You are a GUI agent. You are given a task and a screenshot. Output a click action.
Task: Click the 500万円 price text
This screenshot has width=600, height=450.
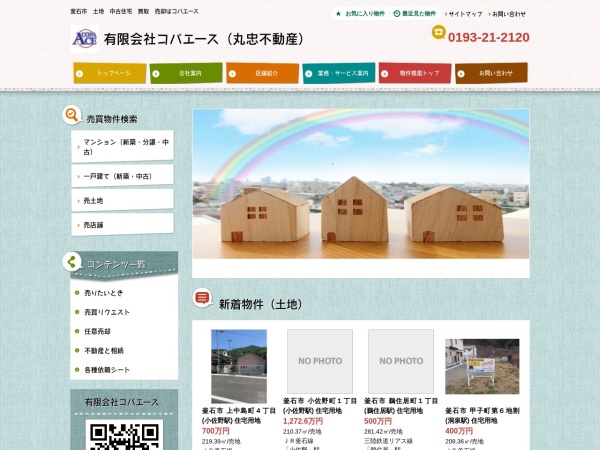coord(378,421)
